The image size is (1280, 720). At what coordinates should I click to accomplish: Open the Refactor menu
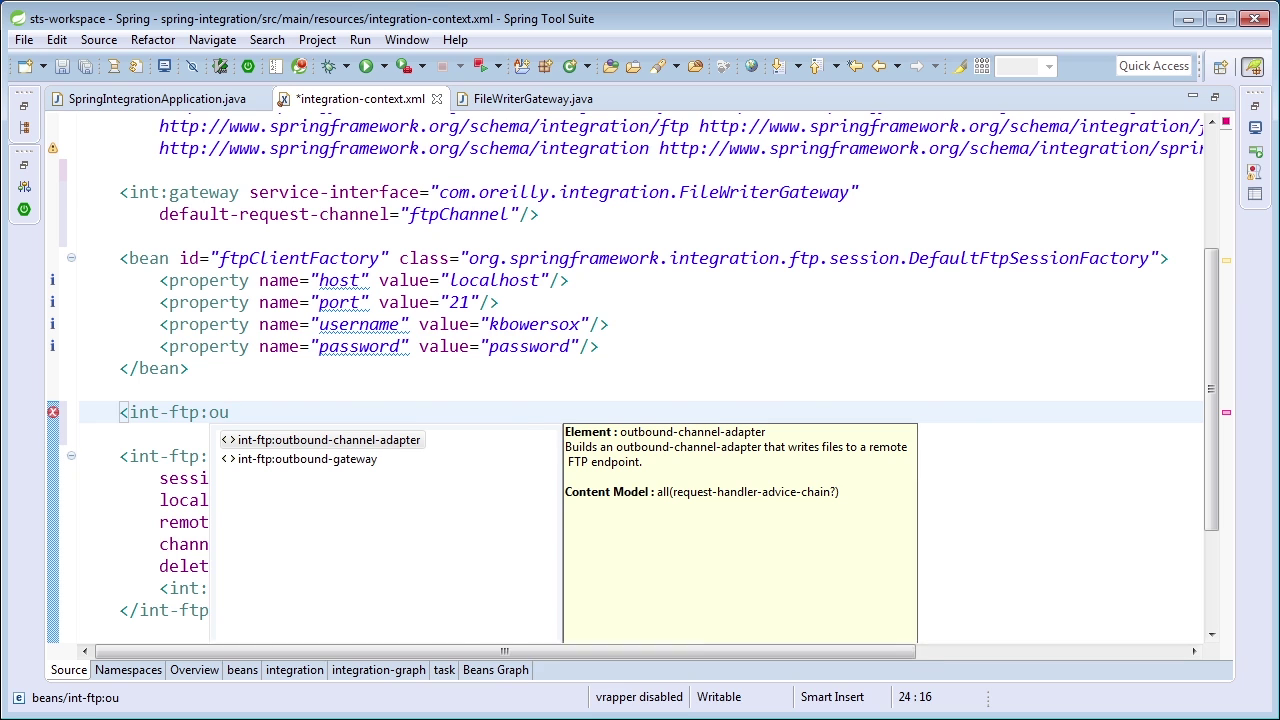(x=153, y=40)
